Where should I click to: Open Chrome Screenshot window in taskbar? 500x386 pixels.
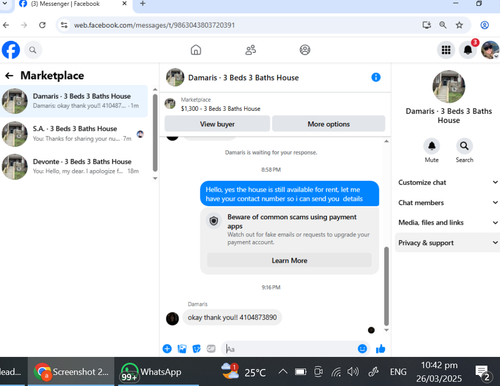(x=71, y=371)
